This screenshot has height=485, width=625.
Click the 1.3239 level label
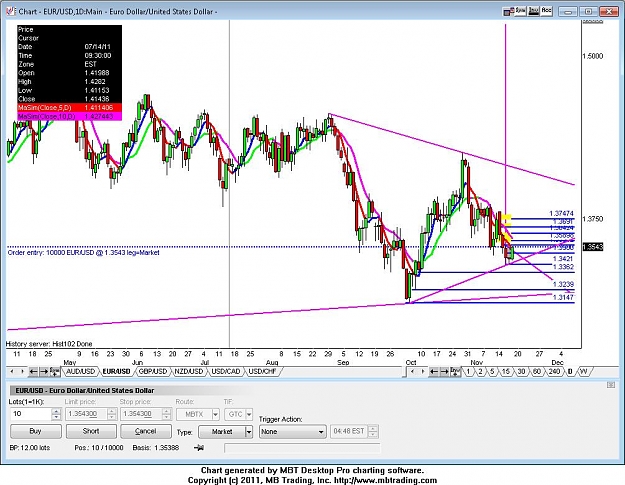click(x=563, y=284)
